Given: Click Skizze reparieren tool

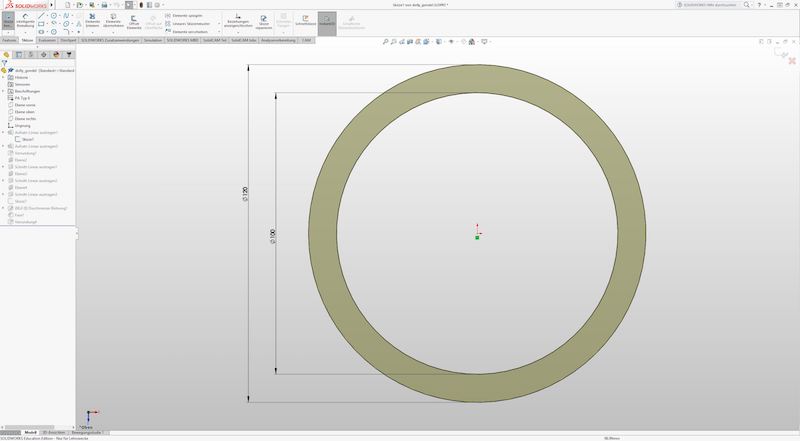Looking at the screenshot, I should [x=264, y=20].
